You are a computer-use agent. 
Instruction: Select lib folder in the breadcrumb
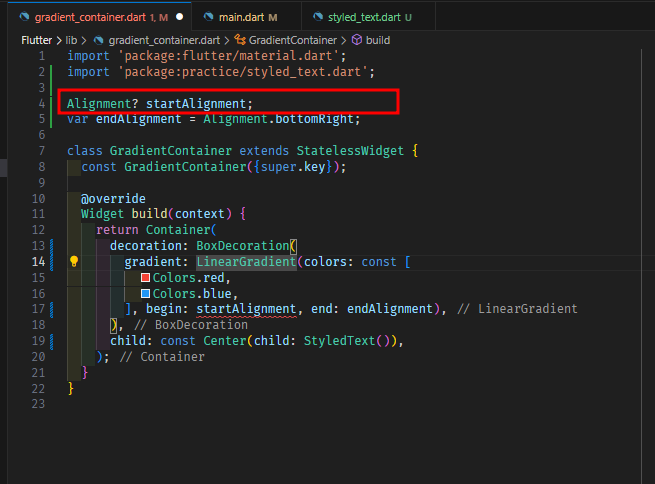(x=71, y=40)
